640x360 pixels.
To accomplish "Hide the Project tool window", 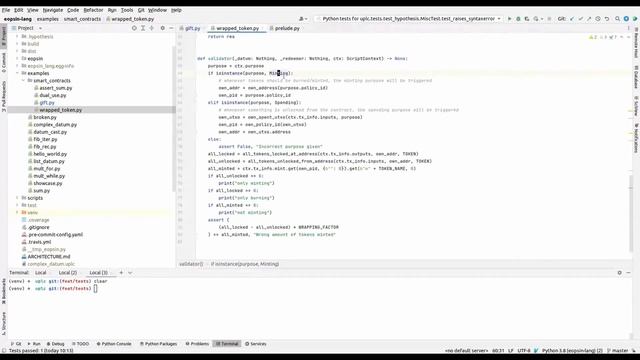I will click(x=171, y=28).
